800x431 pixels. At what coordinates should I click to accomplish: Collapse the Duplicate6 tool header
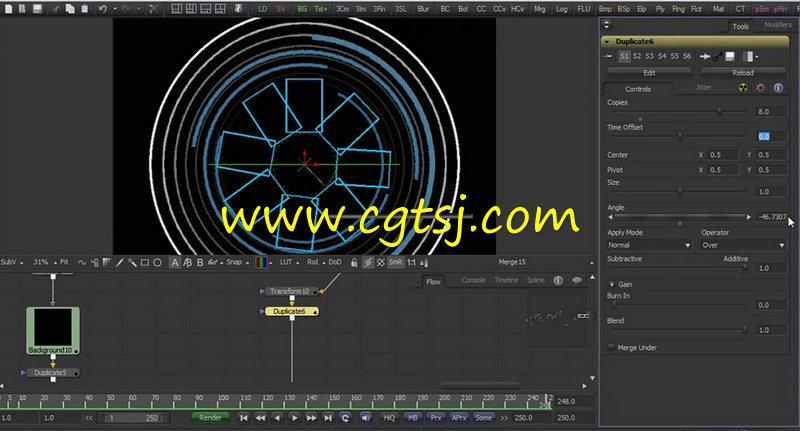(607, 41)
